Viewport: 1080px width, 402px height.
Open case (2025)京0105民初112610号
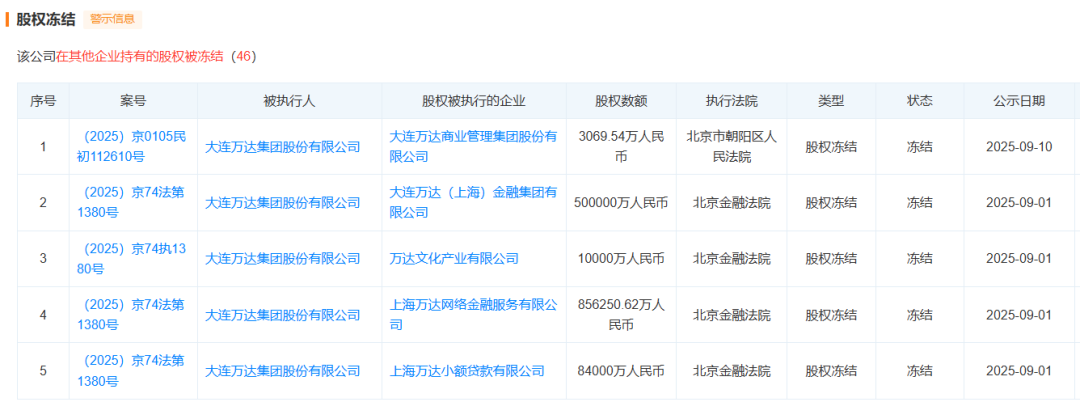132,147
